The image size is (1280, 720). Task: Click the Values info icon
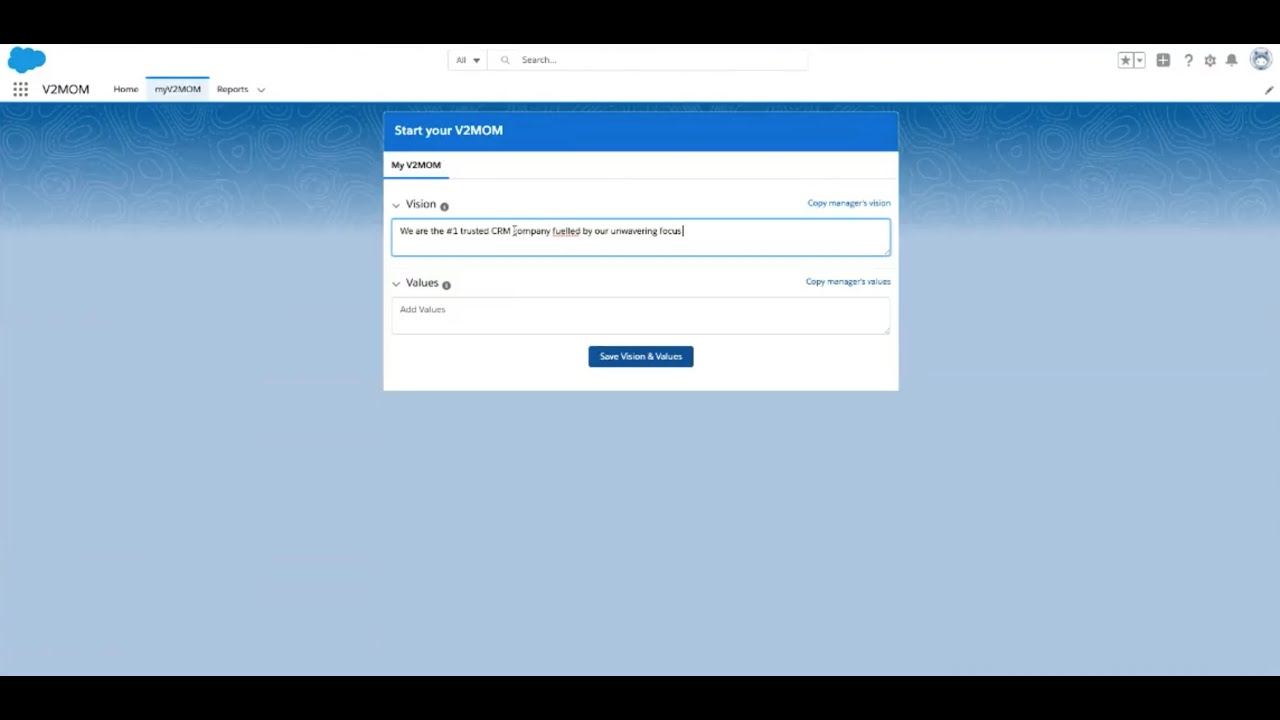click(446, 285)
